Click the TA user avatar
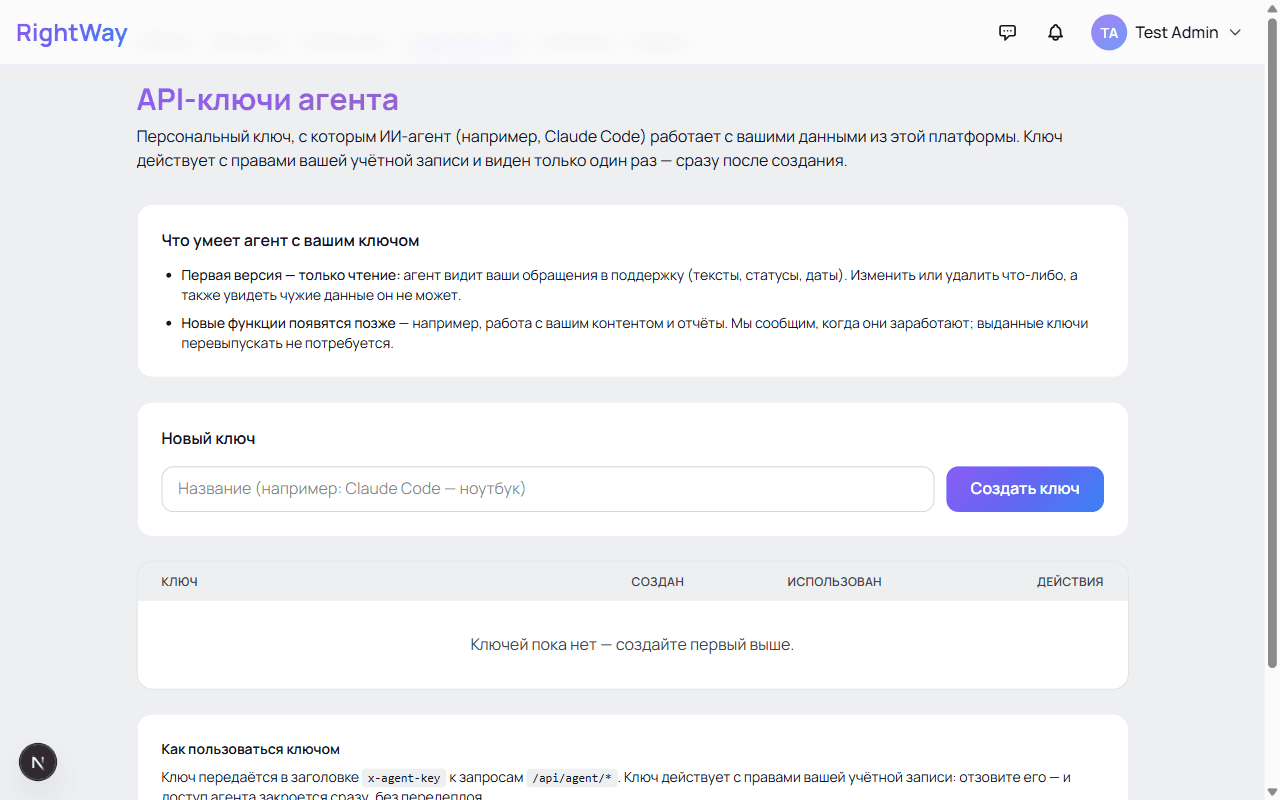1280x800 pixels. click(x=1109, y=32)
